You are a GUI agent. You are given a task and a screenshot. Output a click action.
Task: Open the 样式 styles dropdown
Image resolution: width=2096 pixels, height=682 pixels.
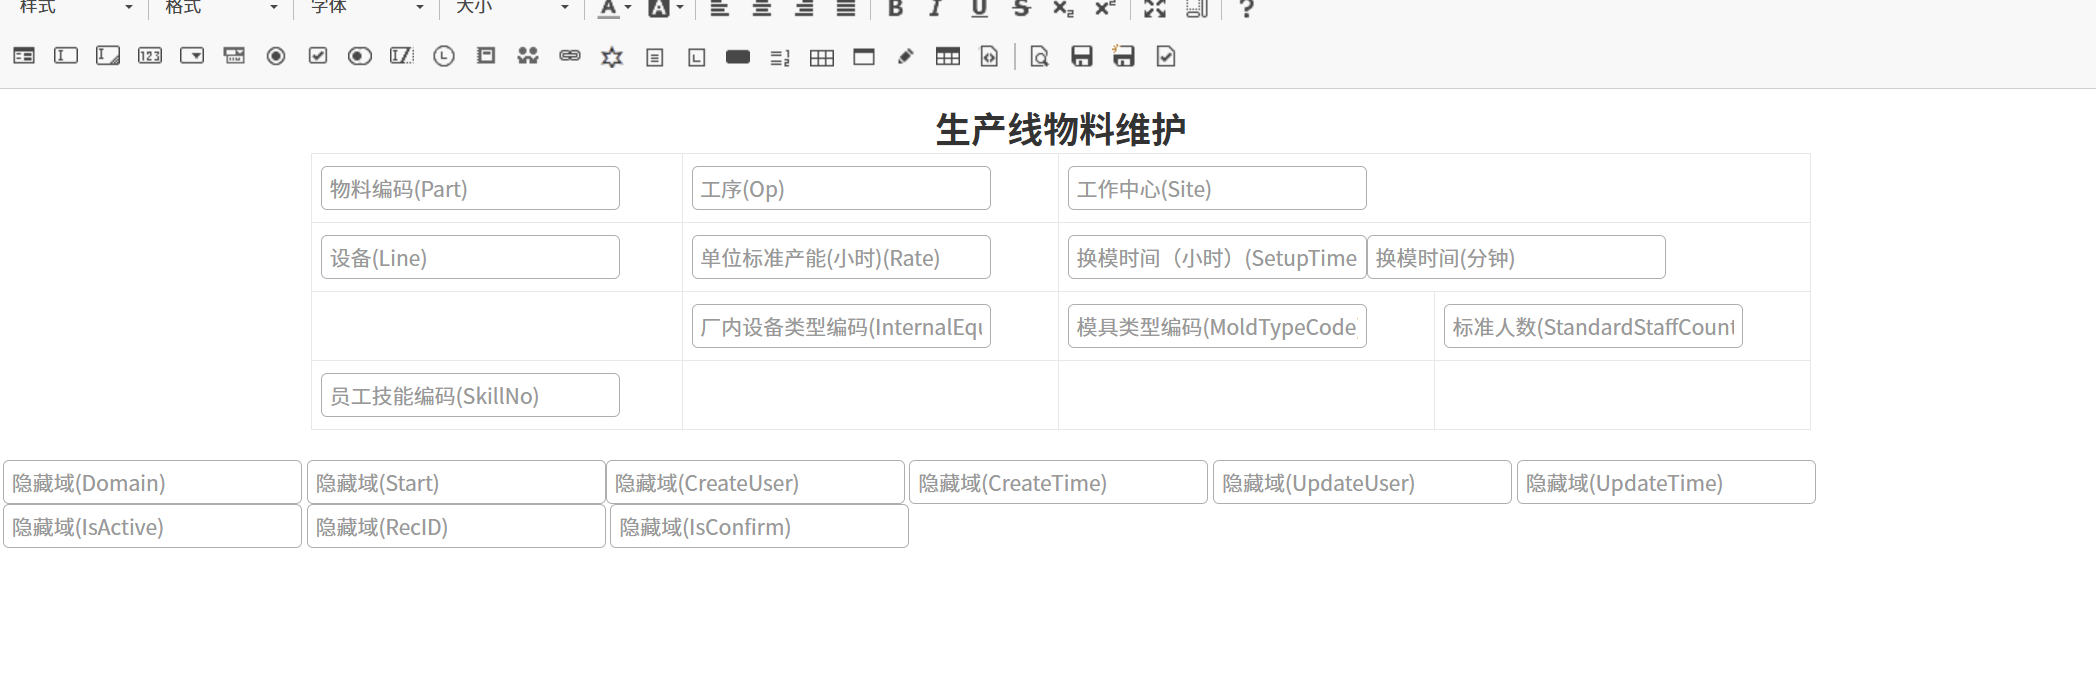tap(76, 8)
